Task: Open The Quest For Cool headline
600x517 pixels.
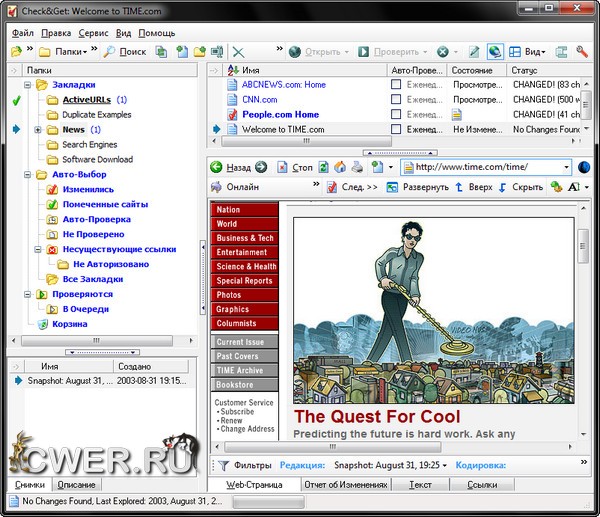Action: [377, 417]
